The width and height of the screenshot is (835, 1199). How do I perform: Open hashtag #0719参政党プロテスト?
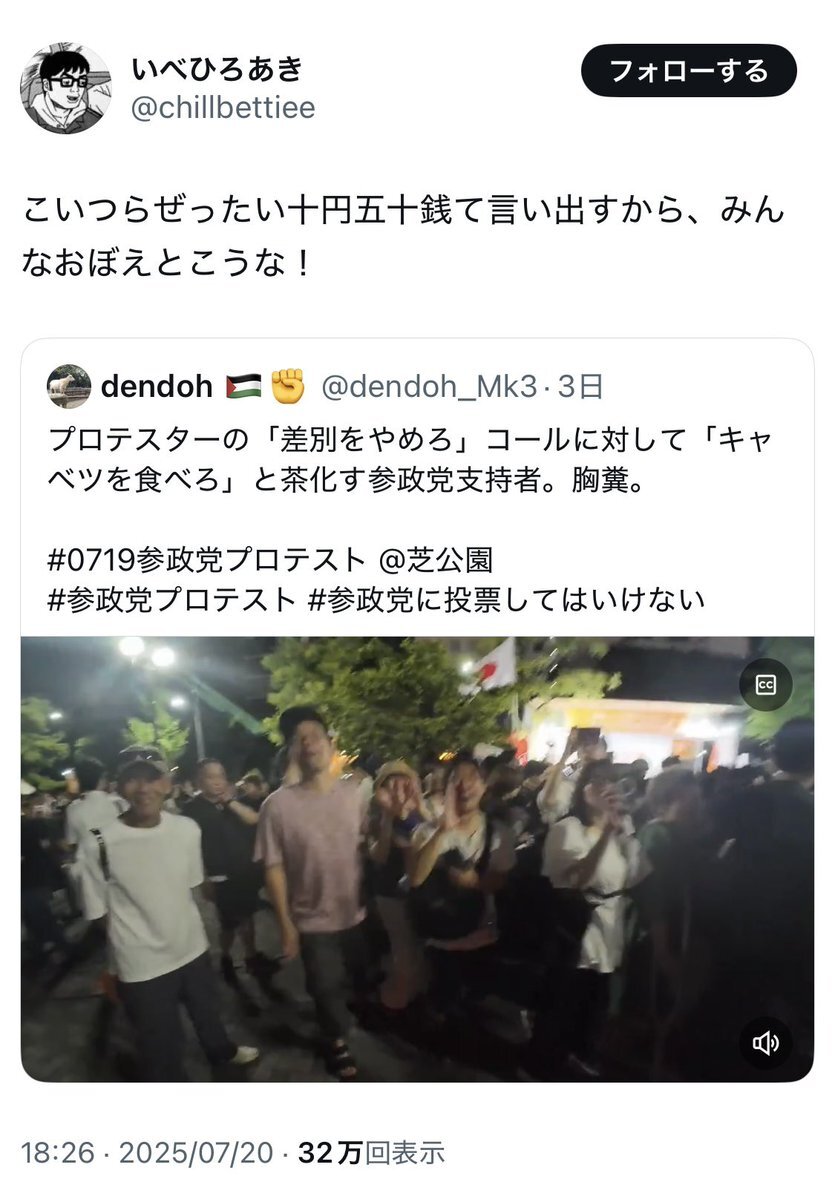(x=206, y=560)
